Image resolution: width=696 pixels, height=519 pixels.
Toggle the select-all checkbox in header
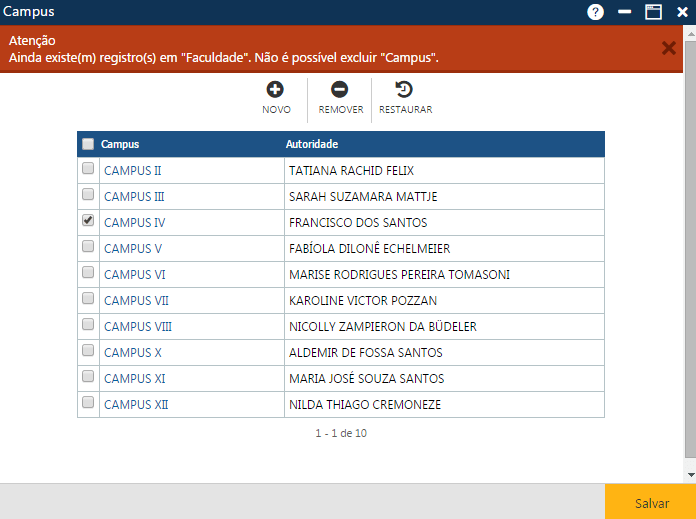[x=88, y=144]
